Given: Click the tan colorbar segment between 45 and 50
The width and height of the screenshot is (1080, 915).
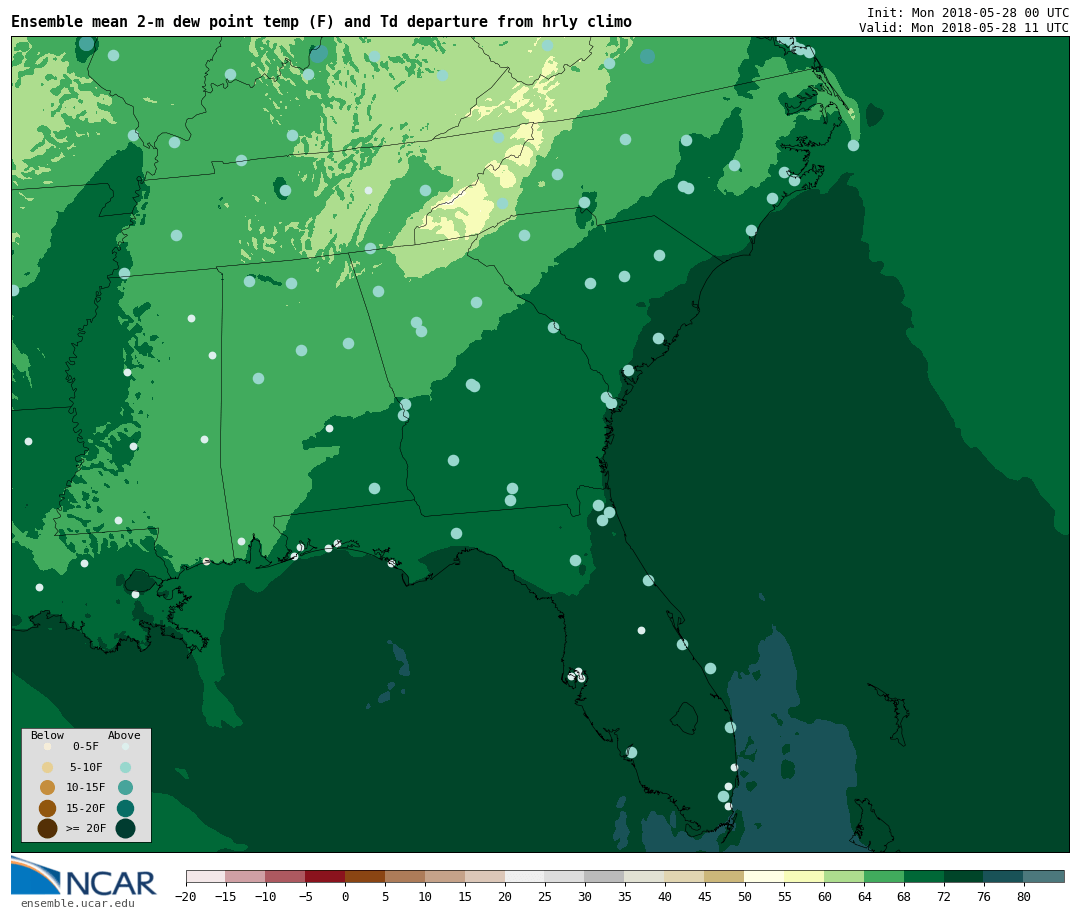Looking at the screenshot, I should (725, 877).
